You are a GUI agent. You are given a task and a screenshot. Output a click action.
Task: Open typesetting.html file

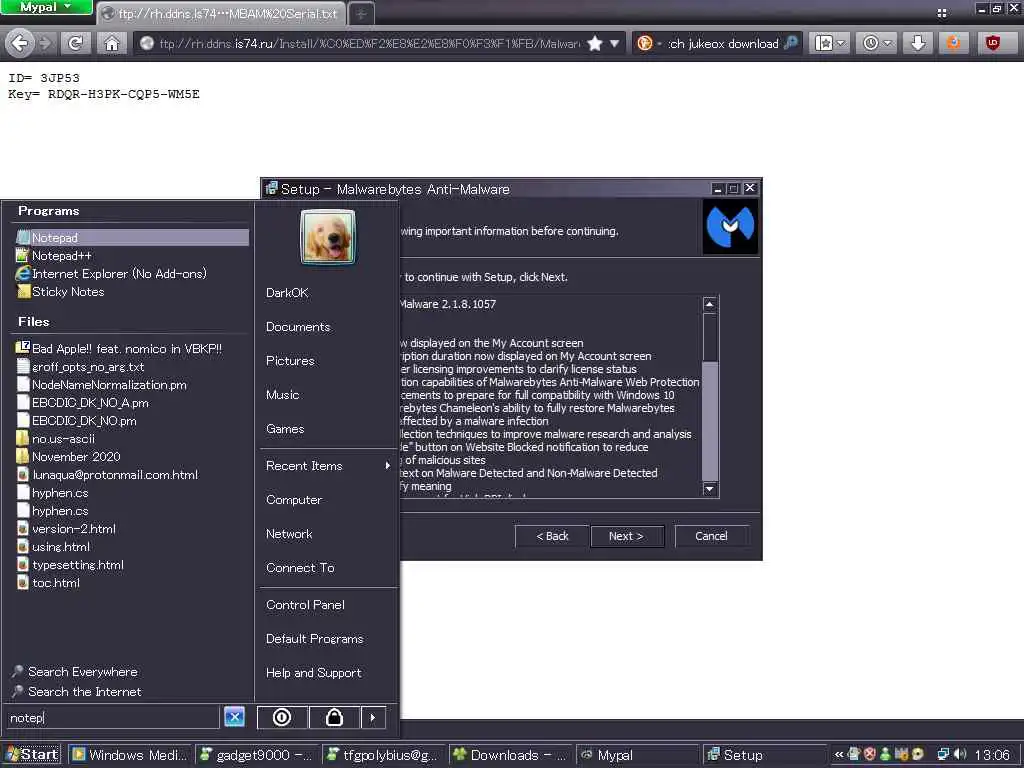pos(131,565)
